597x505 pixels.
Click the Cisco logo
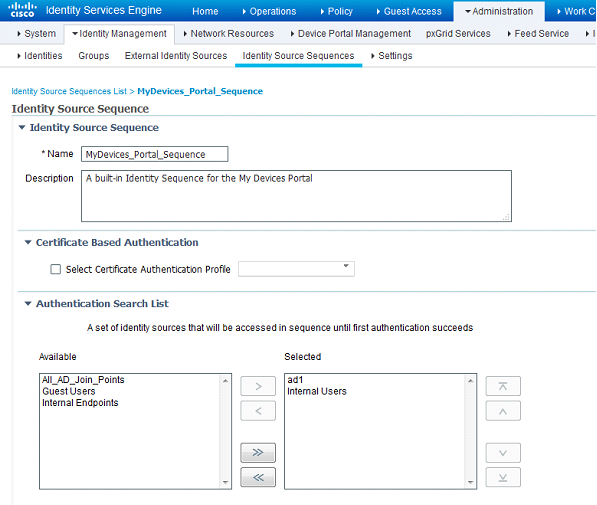tap(22, 10)
